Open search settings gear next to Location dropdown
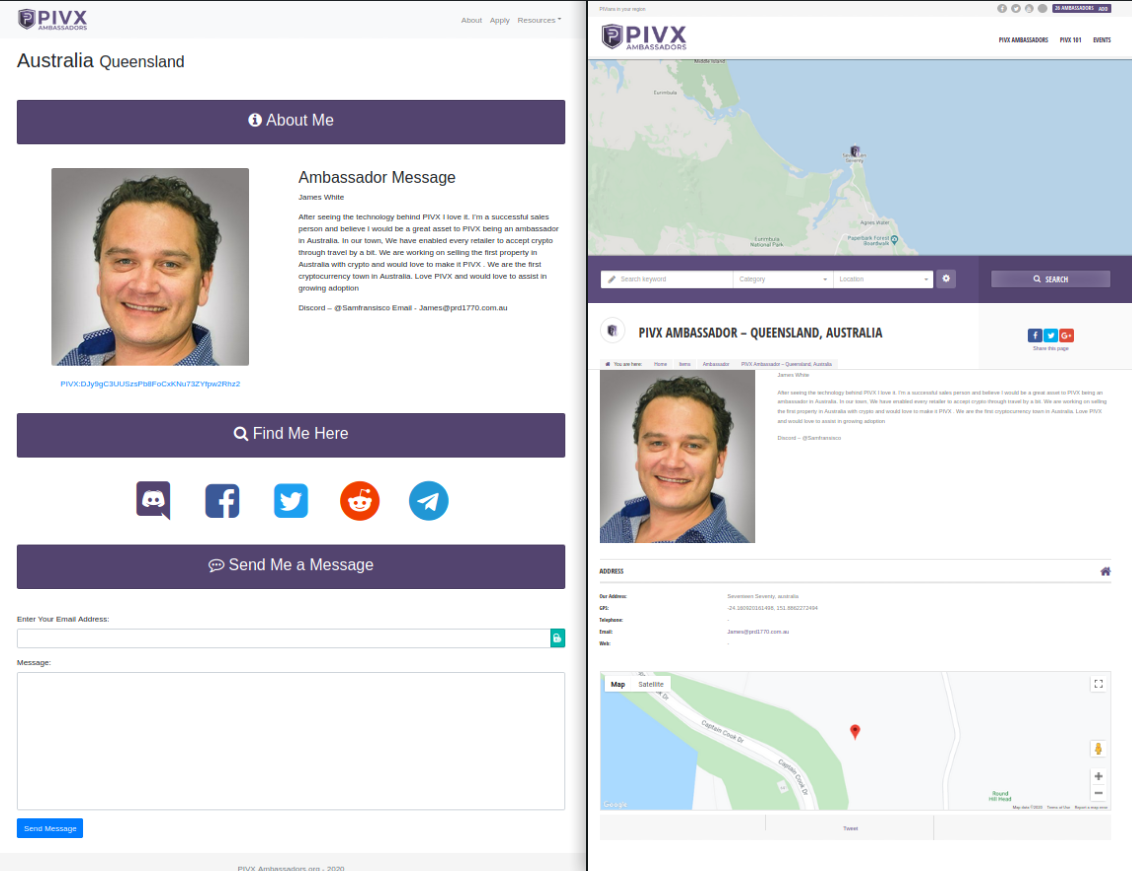1132x871 pixels. pyautogui.click(x=946, y=279)
